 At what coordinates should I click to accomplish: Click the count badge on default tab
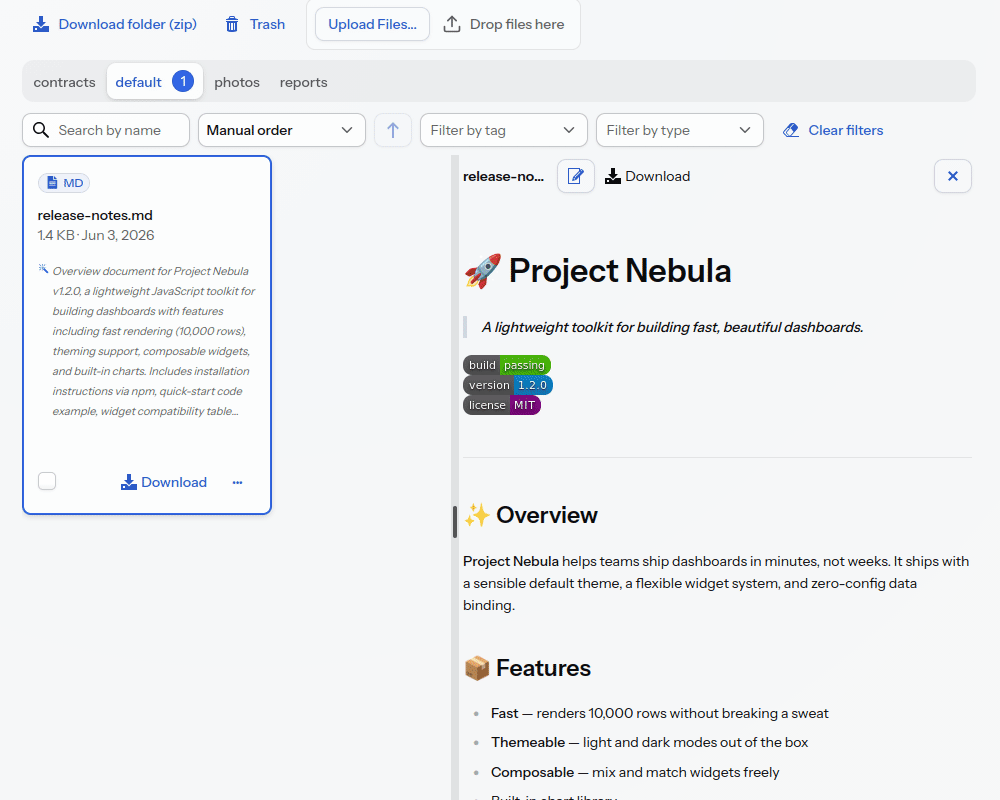pyautogui.click(x=183, y=82)
